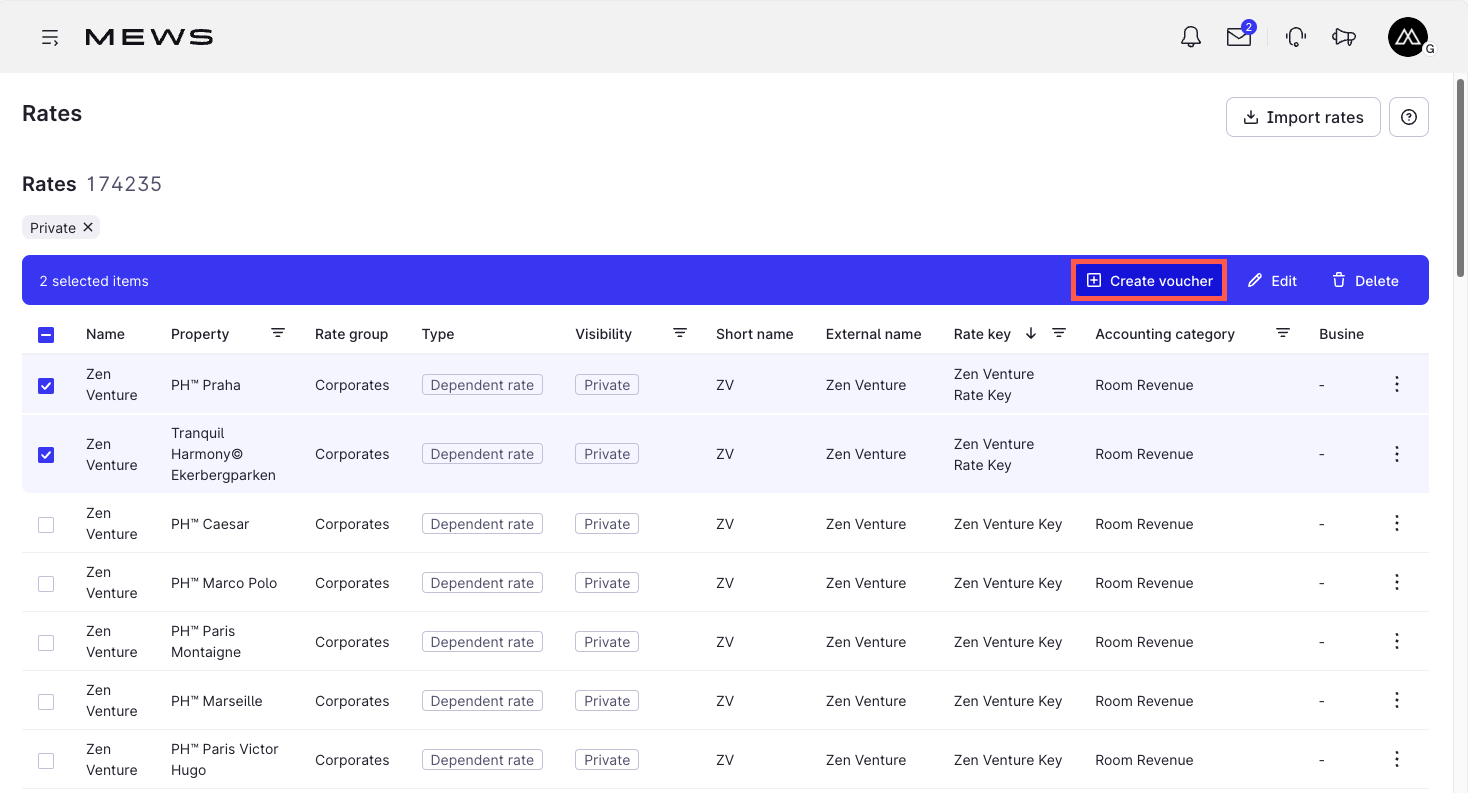1468x793 pixels.
Task: Open row actions for PH™ Praha
Action: [x=1398, y=384]
